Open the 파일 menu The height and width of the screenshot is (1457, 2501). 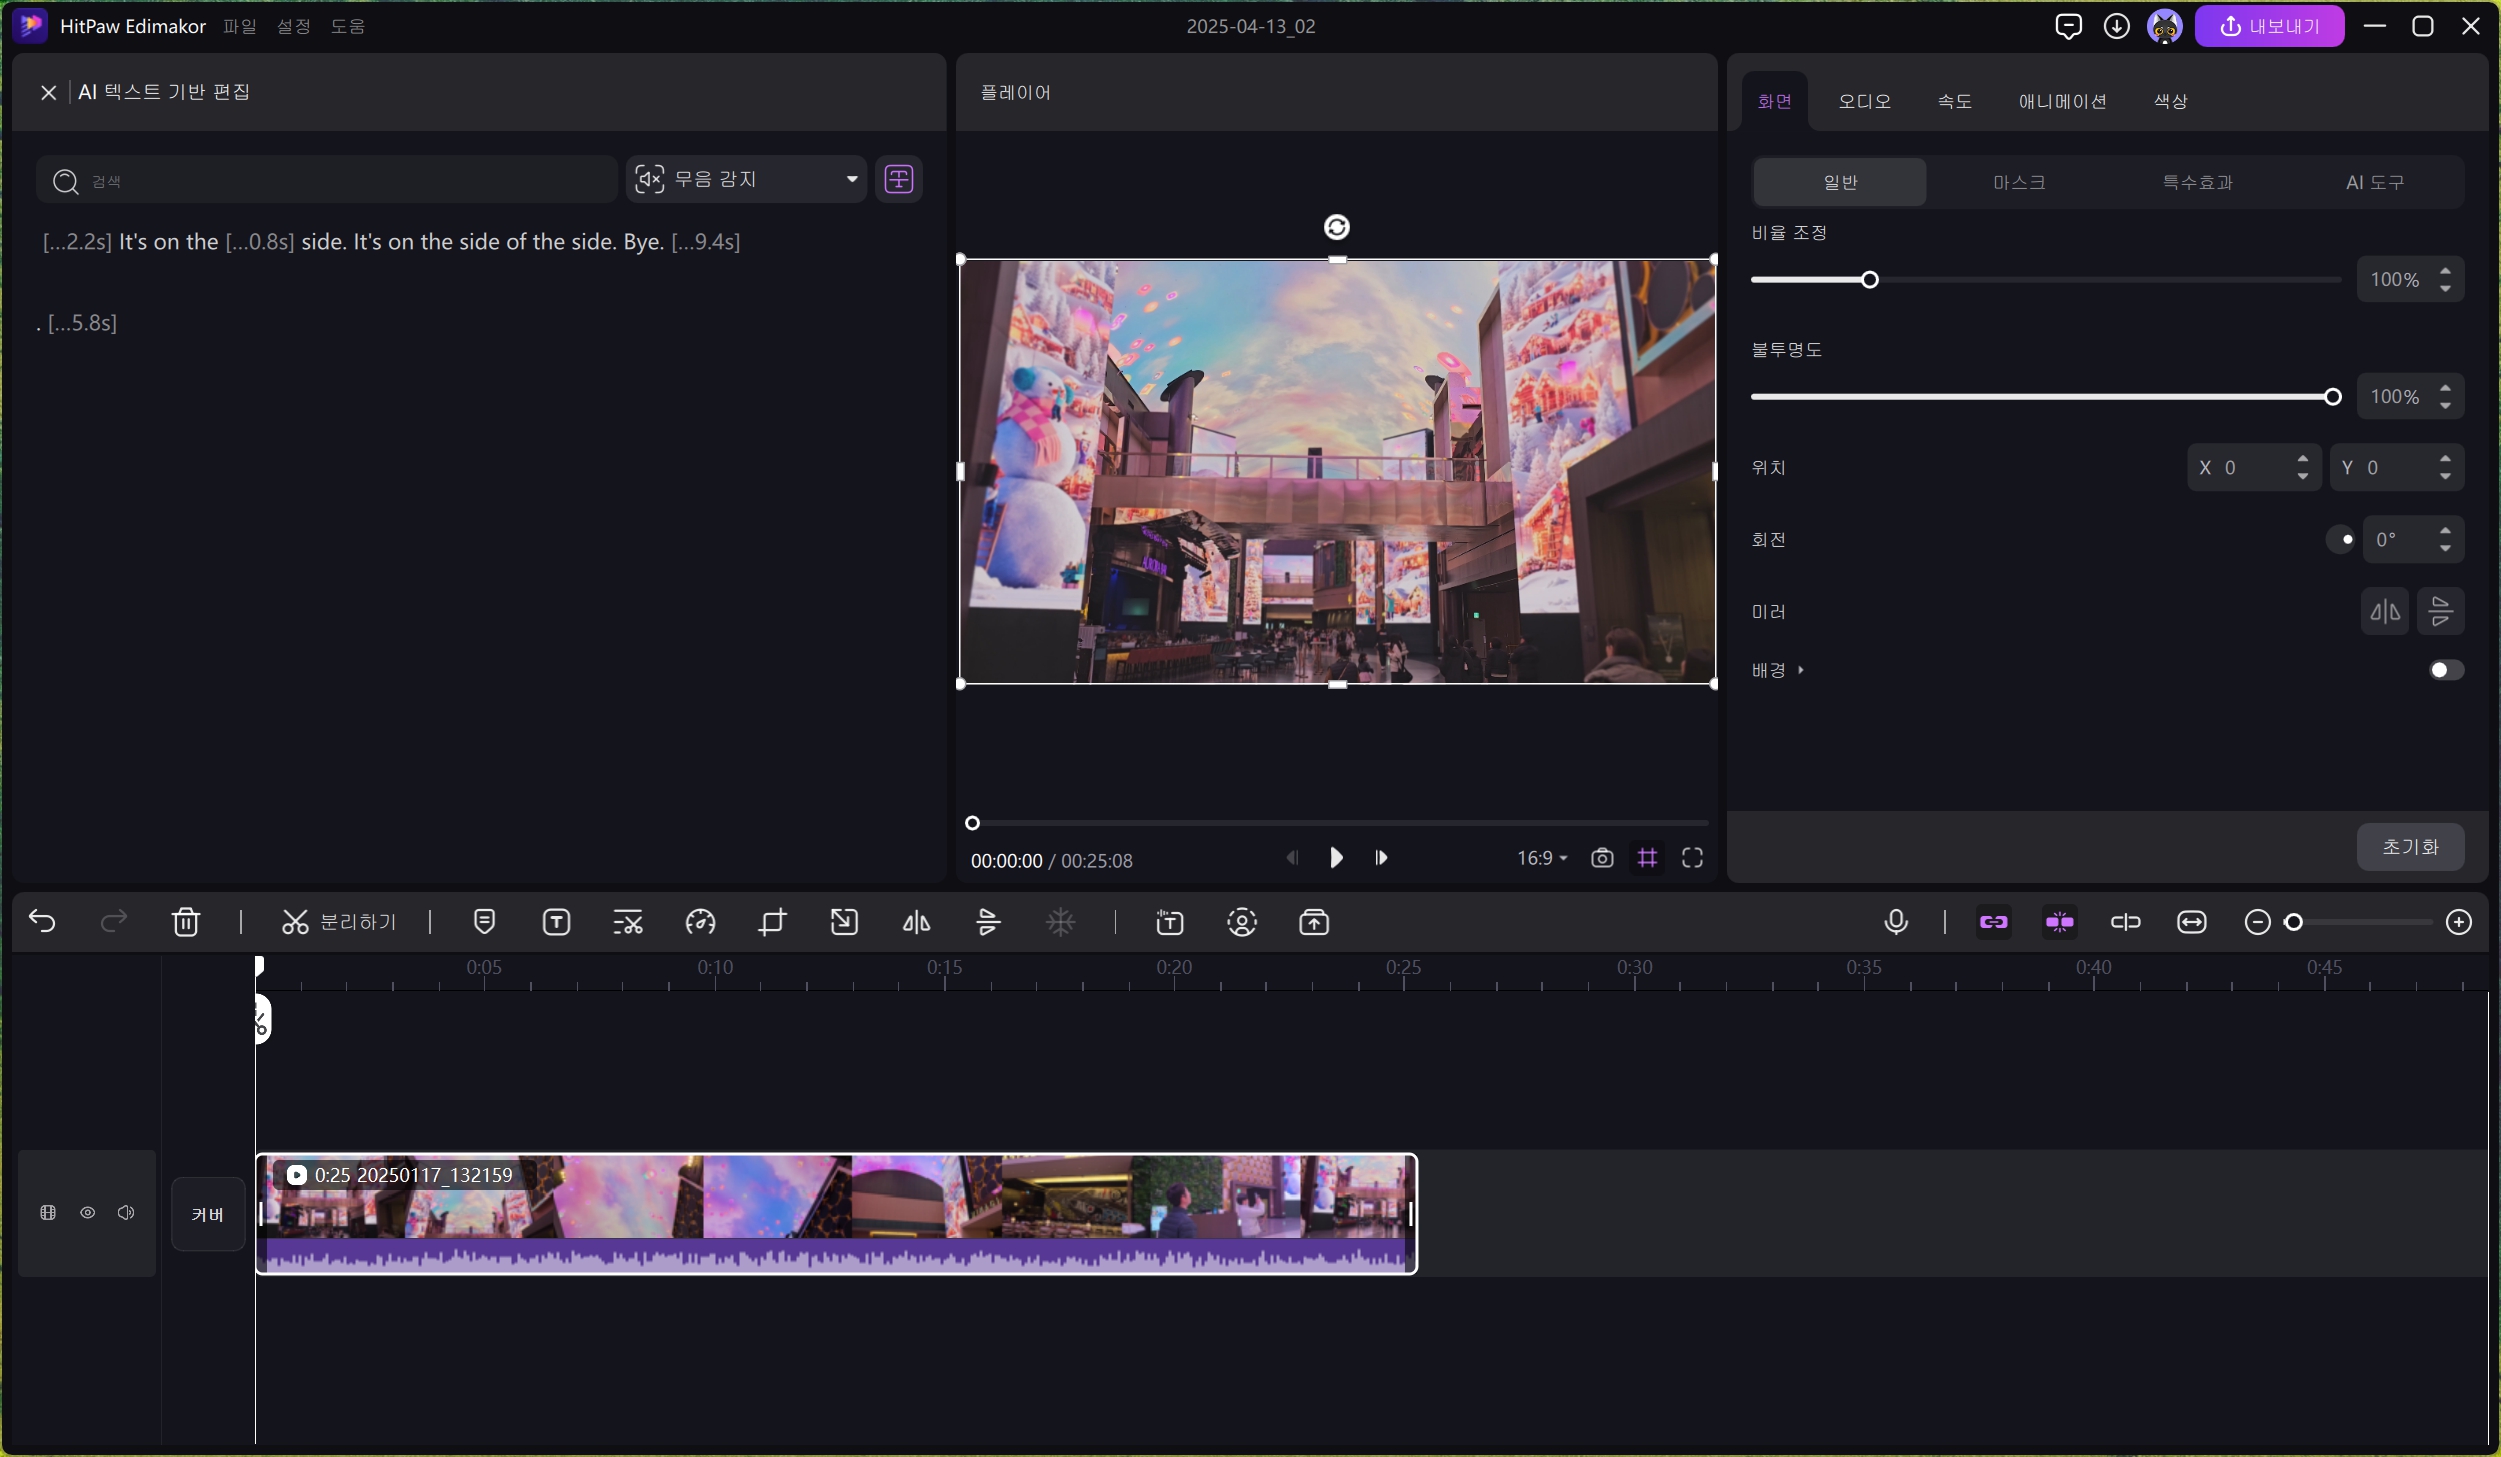(x=240, y=26)
